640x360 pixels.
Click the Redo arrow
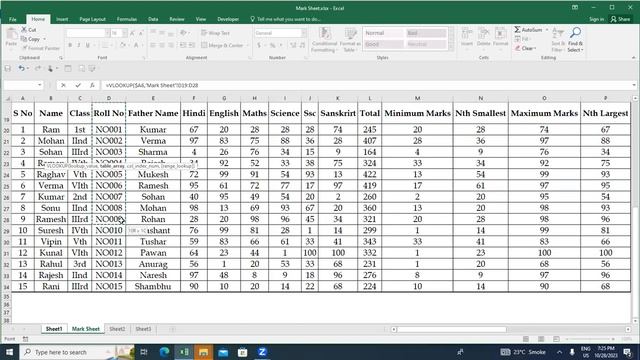[38, 69]
